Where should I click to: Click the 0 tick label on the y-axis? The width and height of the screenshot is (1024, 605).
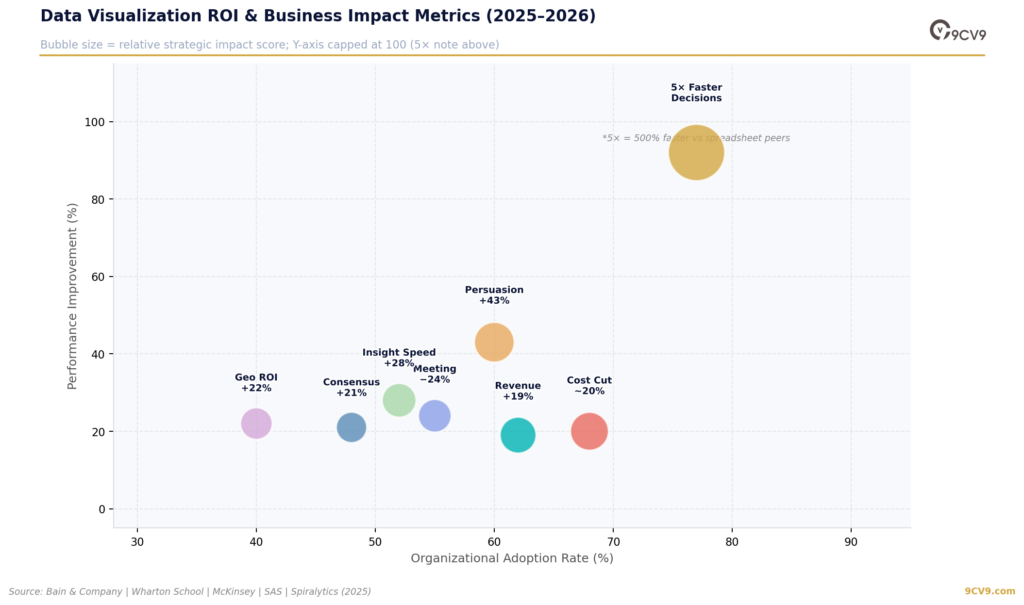tap(102, 509)
